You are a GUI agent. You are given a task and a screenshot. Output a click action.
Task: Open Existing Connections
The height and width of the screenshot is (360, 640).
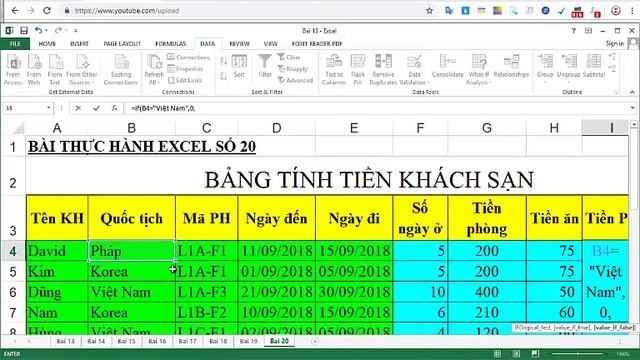[x=121, y=70]
